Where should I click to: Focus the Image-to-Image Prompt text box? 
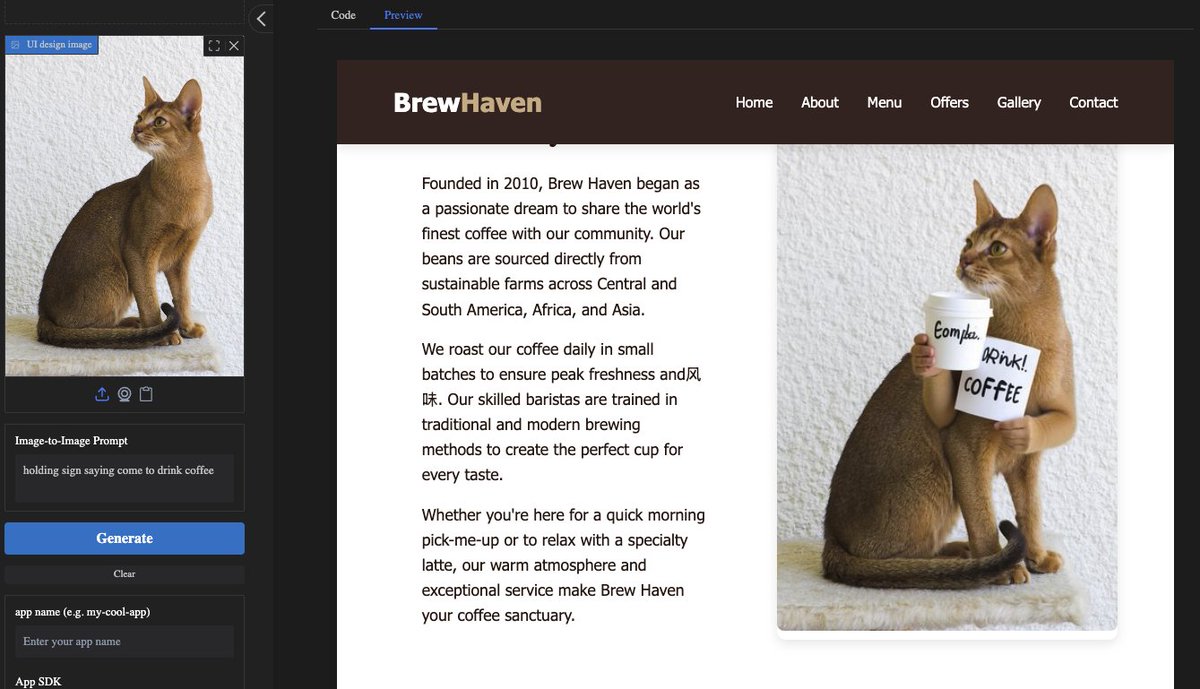click(x=124, y=478)
